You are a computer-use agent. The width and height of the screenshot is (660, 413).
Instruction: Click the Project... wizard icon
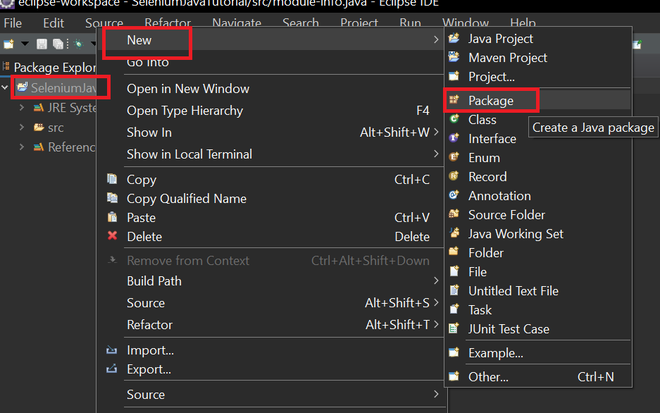tap(454, 76)
